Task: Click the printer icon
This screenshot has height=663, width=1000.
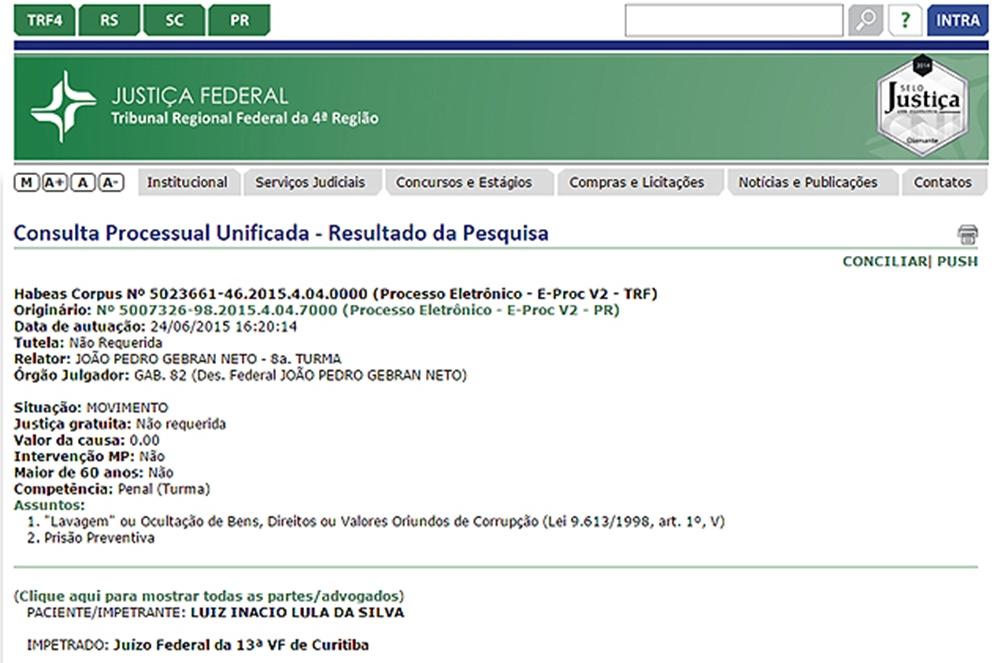Action: [x=967, y=235]
